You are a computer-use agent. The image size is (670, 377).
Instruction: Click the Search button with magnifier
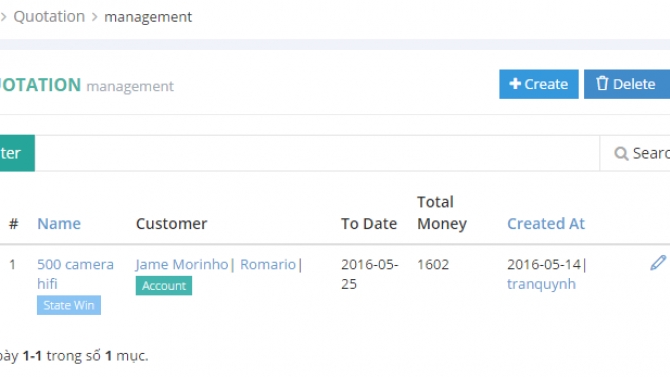click(636, 153)
